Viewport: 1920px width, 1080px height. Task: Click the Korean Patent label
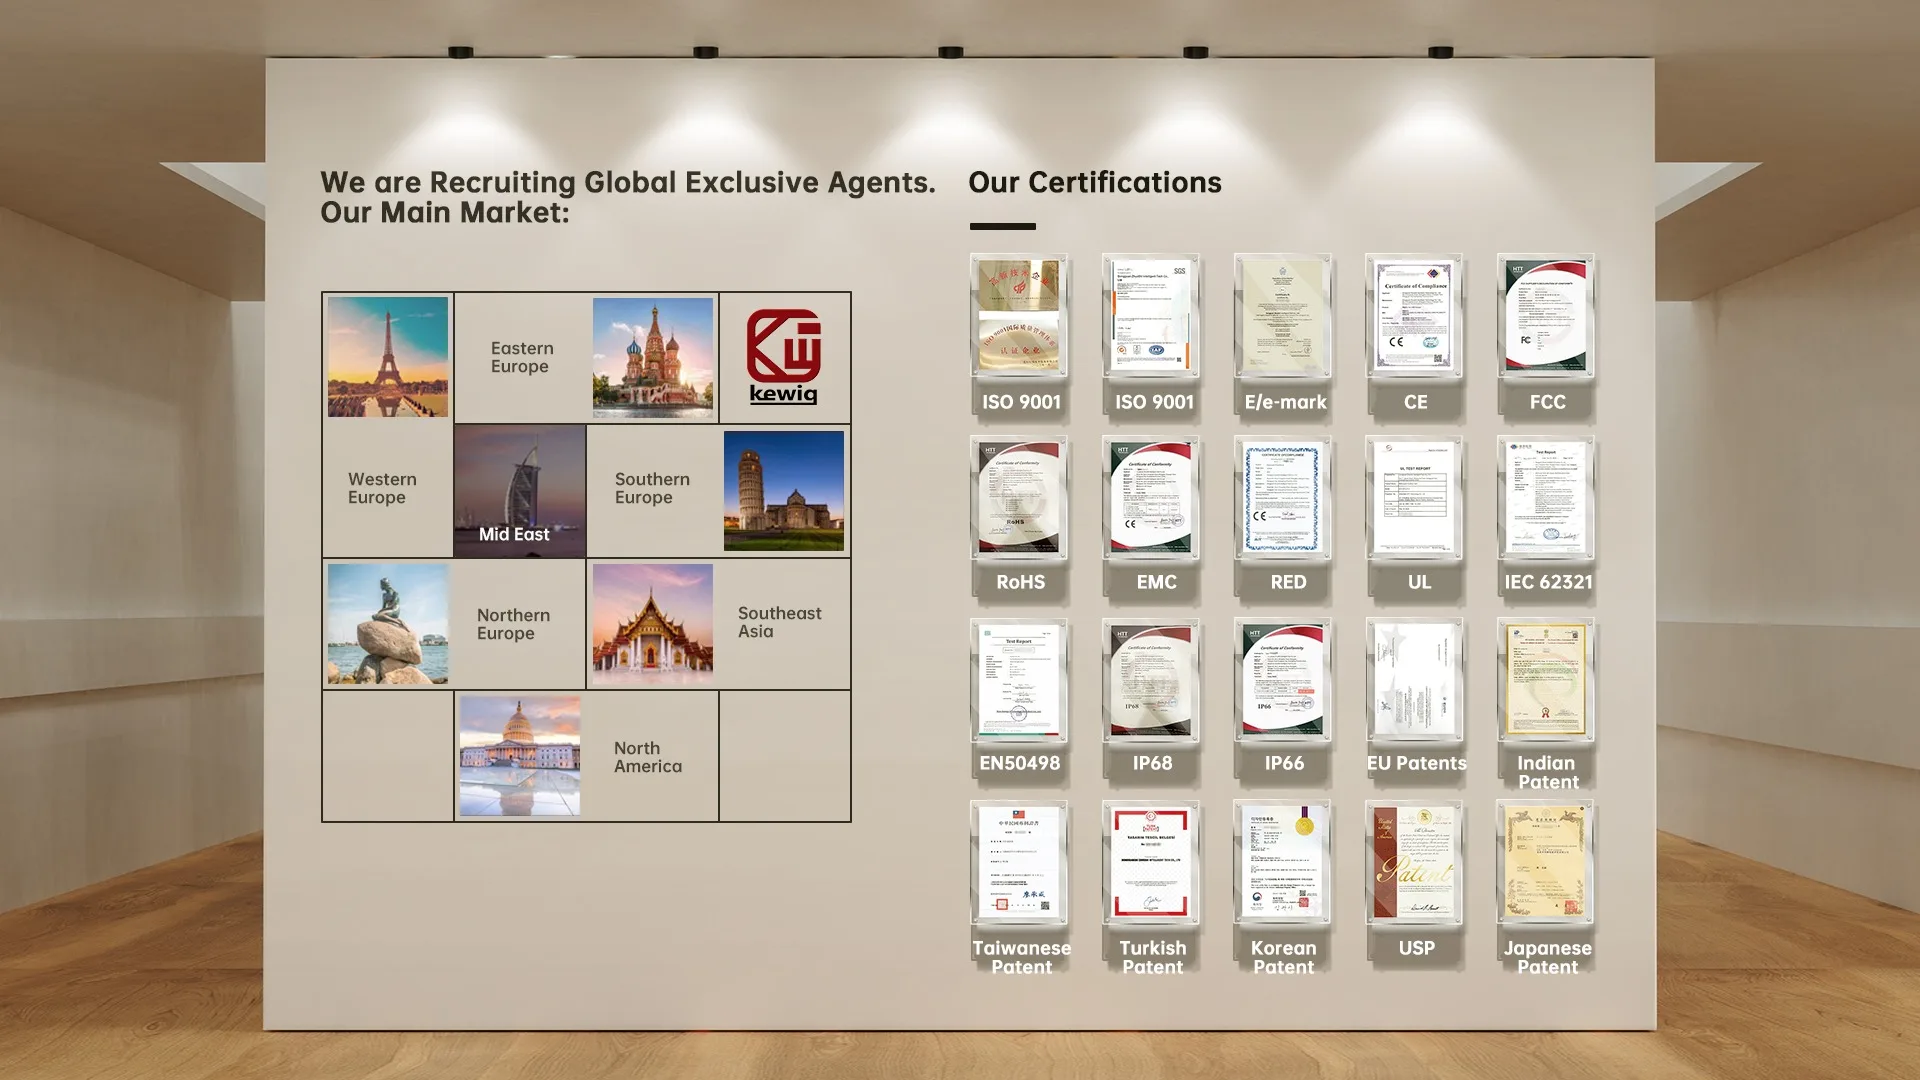point(1283,957)
